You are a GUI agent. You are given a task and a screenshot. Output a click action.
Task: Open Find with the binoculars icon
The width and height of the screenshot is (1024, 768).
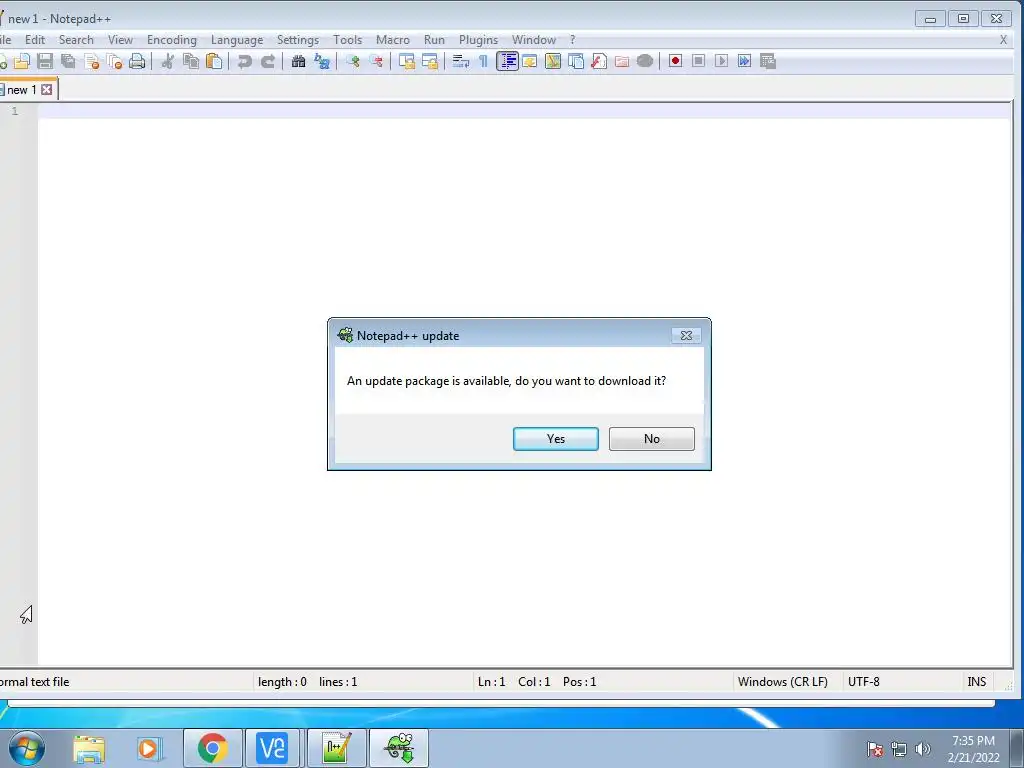298,61
